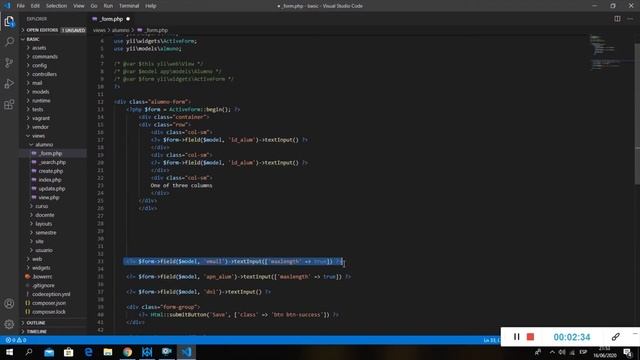The height and width of the screenshot is (360, 640).
Task: Open the Run and Debug view
Action: tap(9, 84)
